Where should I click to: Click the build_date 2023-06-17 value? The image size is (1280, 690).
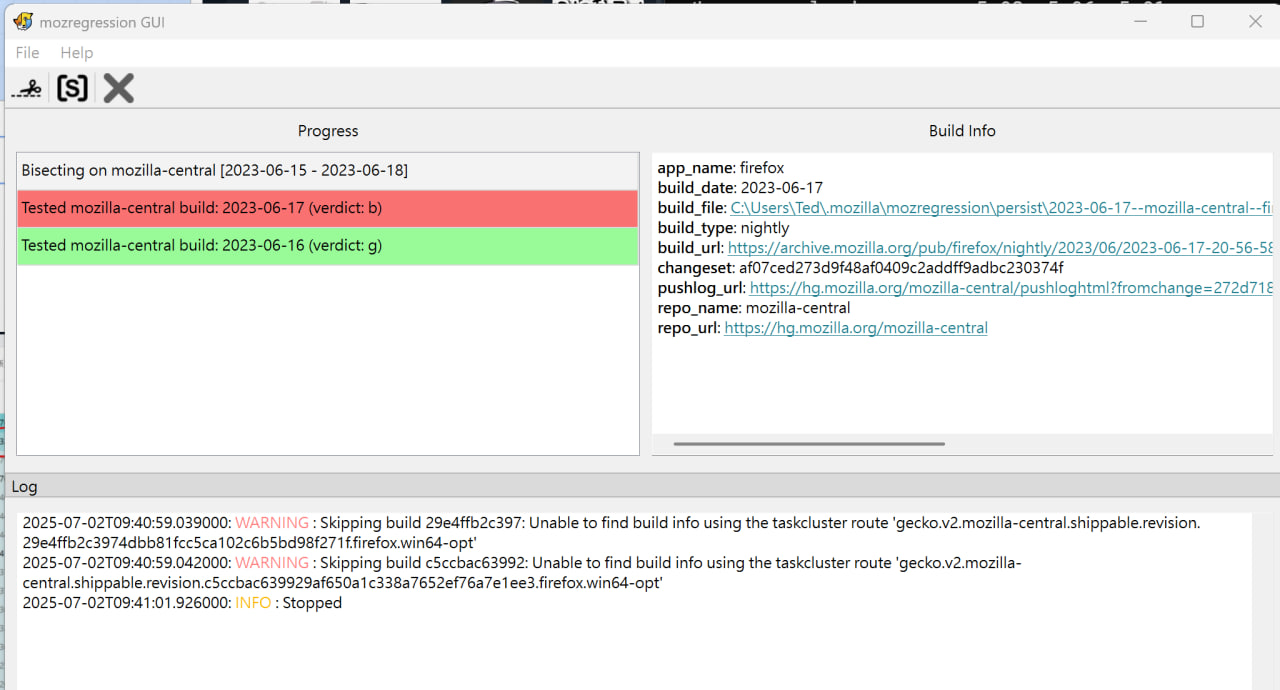point(782,188)
